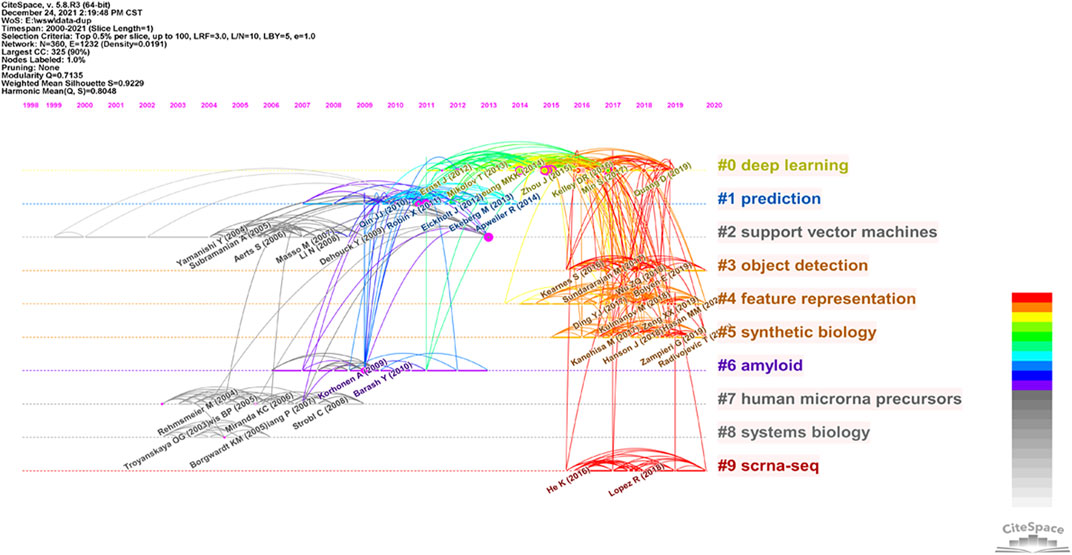Click the 2009 timeline year marker
The height and width of the screenshot is (555, 1072).
(364, 106)
